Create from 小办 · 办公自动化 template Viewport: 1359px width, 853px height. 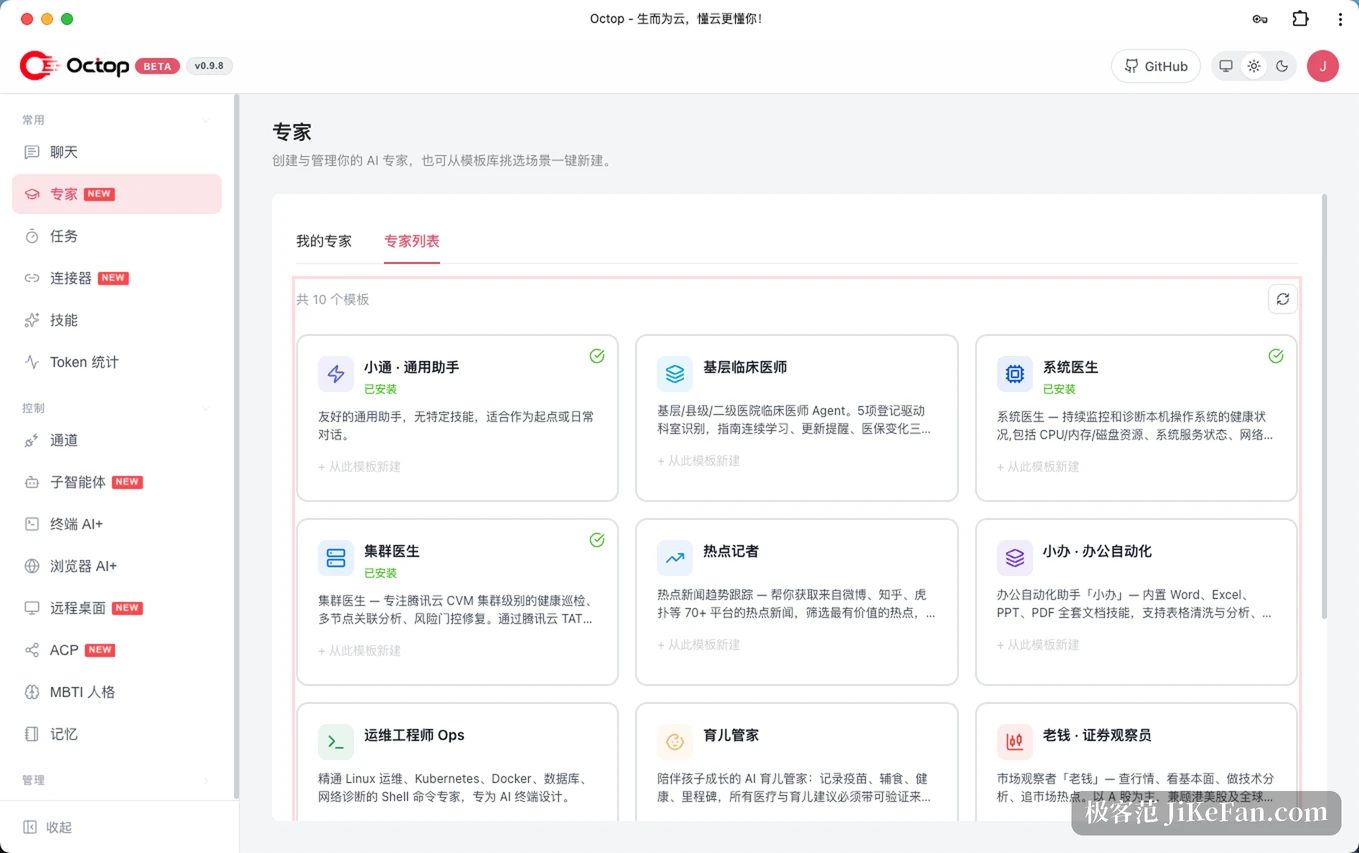[1038, 645]
